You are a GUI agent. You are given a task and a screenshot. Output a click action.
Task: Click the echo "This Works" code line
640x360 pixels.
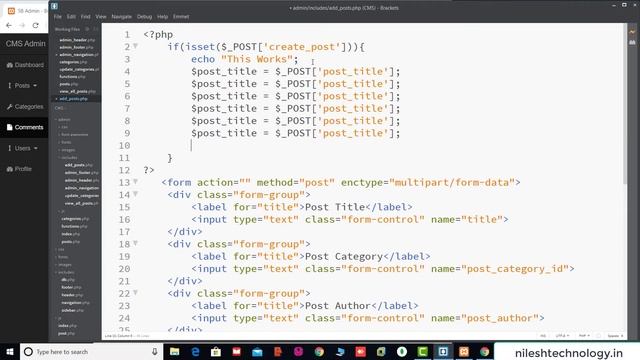coord(244,59)
